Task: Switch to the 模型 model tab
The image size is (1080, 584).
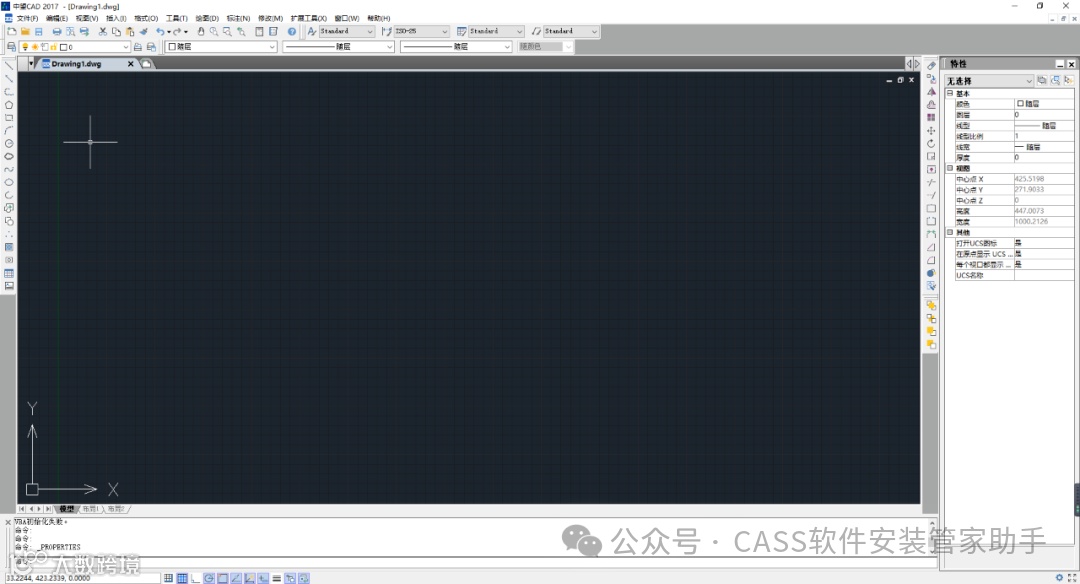Action: click(x=67, y=509)
